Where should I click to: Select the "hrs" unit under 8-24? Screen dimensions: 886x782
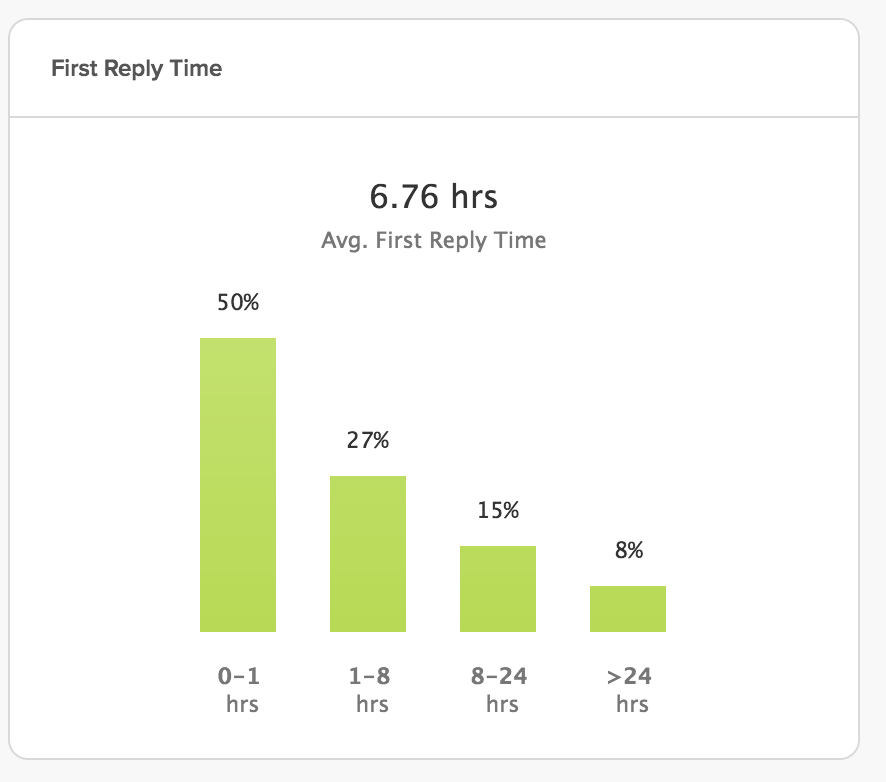tap(502, 705)
